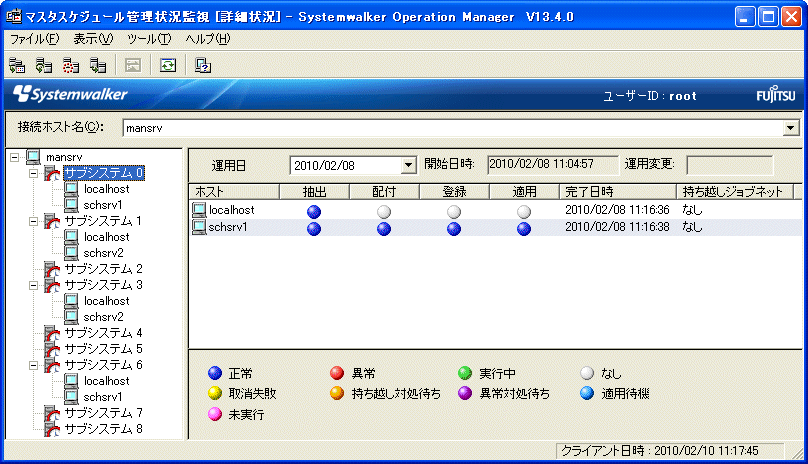The height and width of the screenshot is (464, 808).
Task: Select localhost under サブシステム 1
Action: click(107, 237)
